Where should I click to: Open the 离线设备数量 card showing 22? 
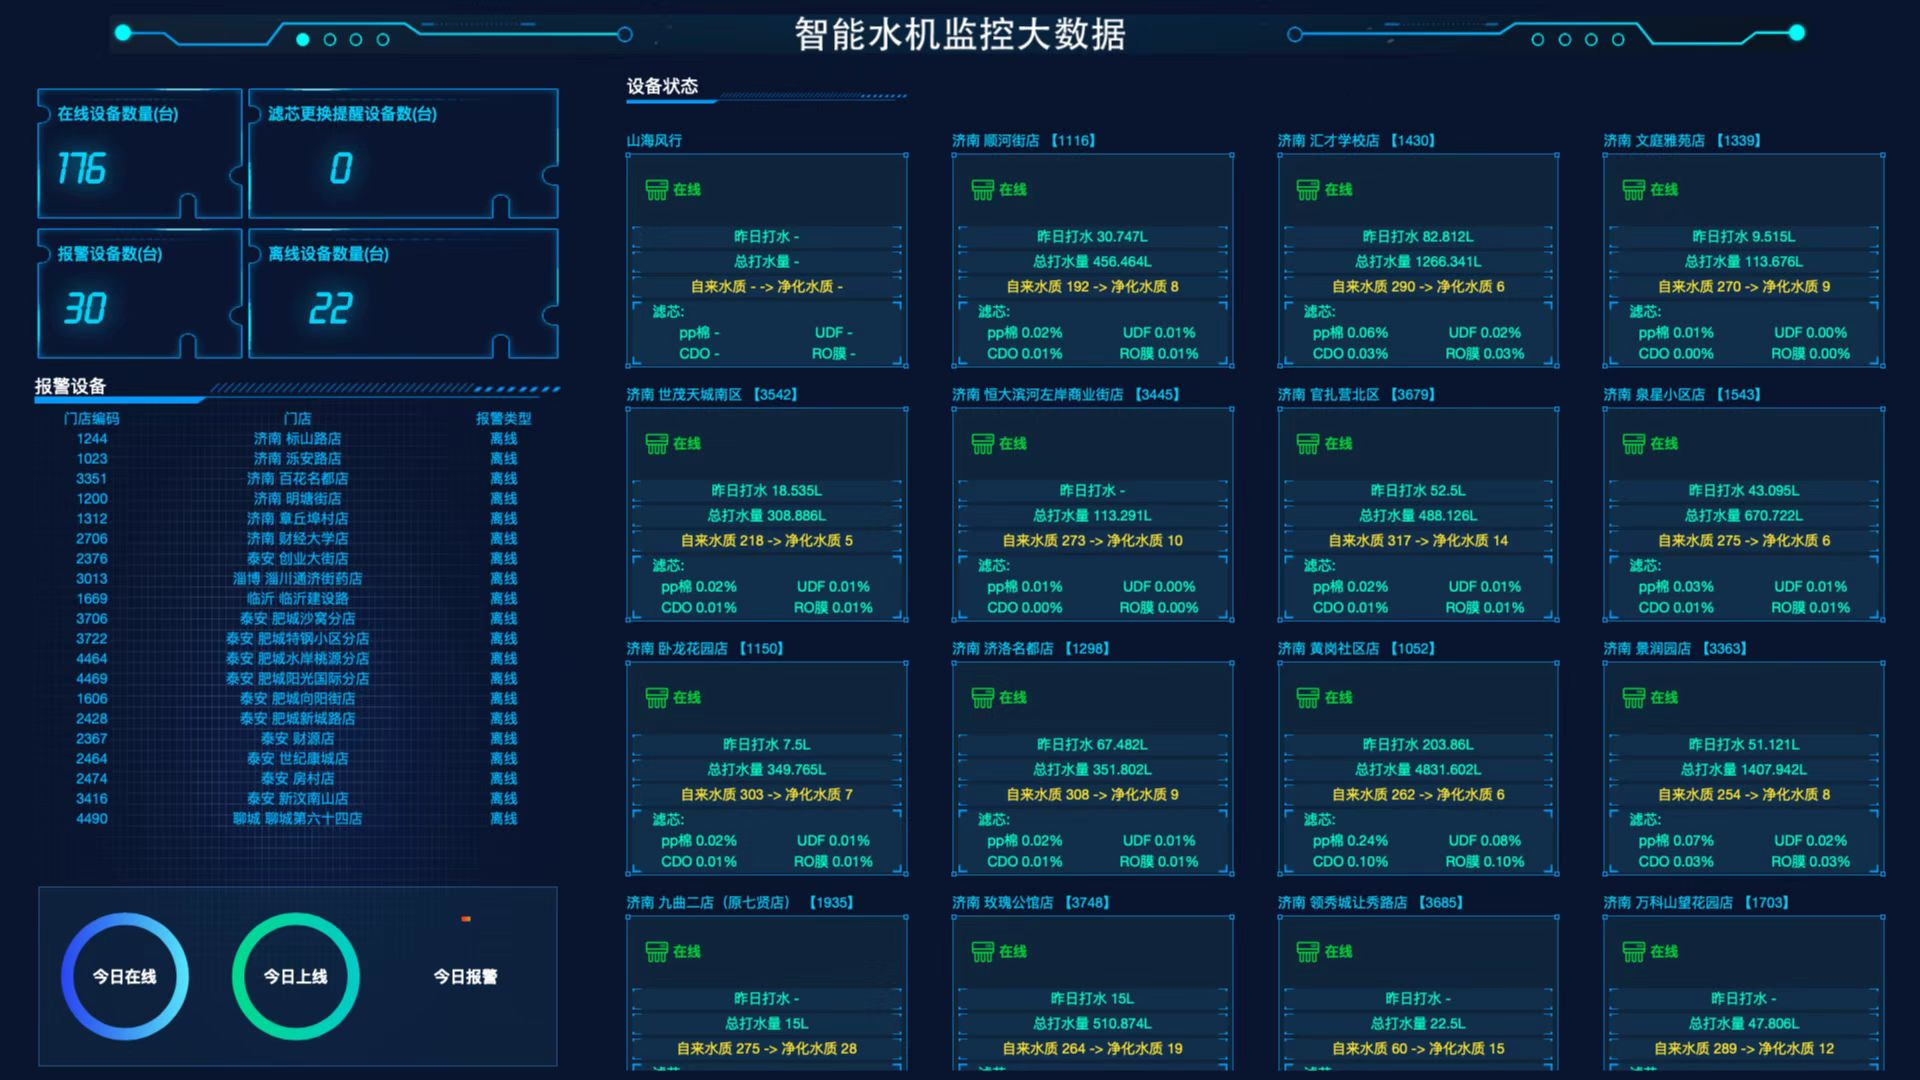403,294
